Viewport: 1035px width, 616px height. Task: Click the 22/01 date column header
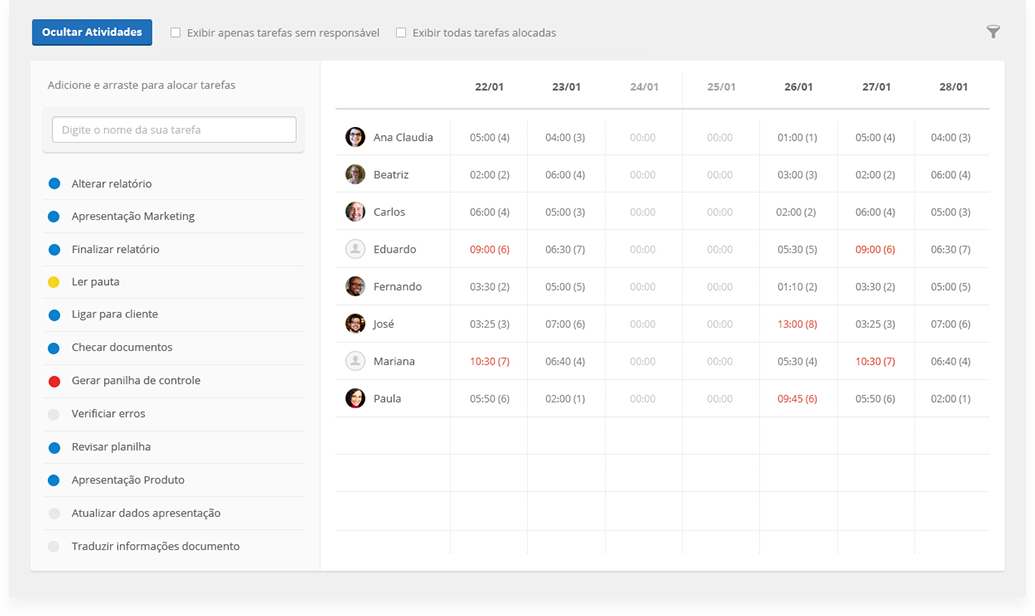(489, 86)
